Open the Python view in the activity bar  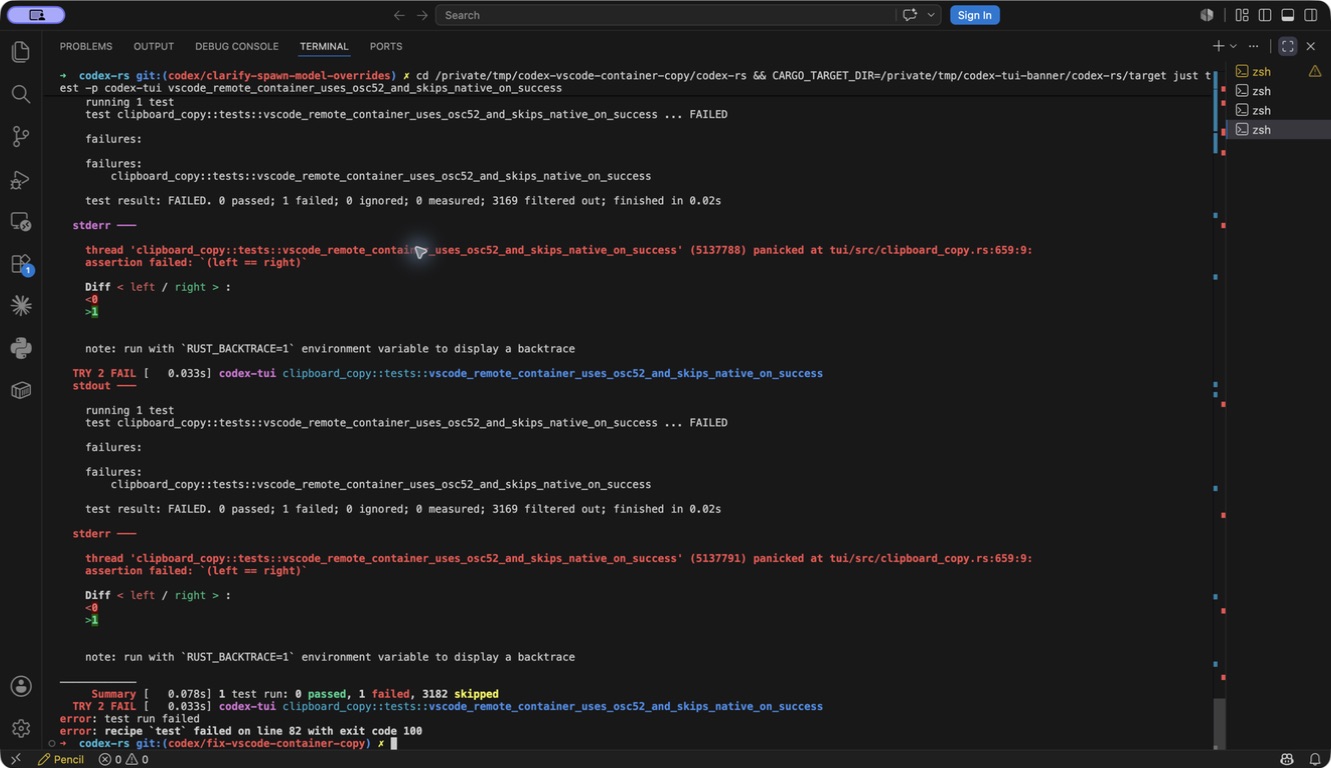point(20,348)
